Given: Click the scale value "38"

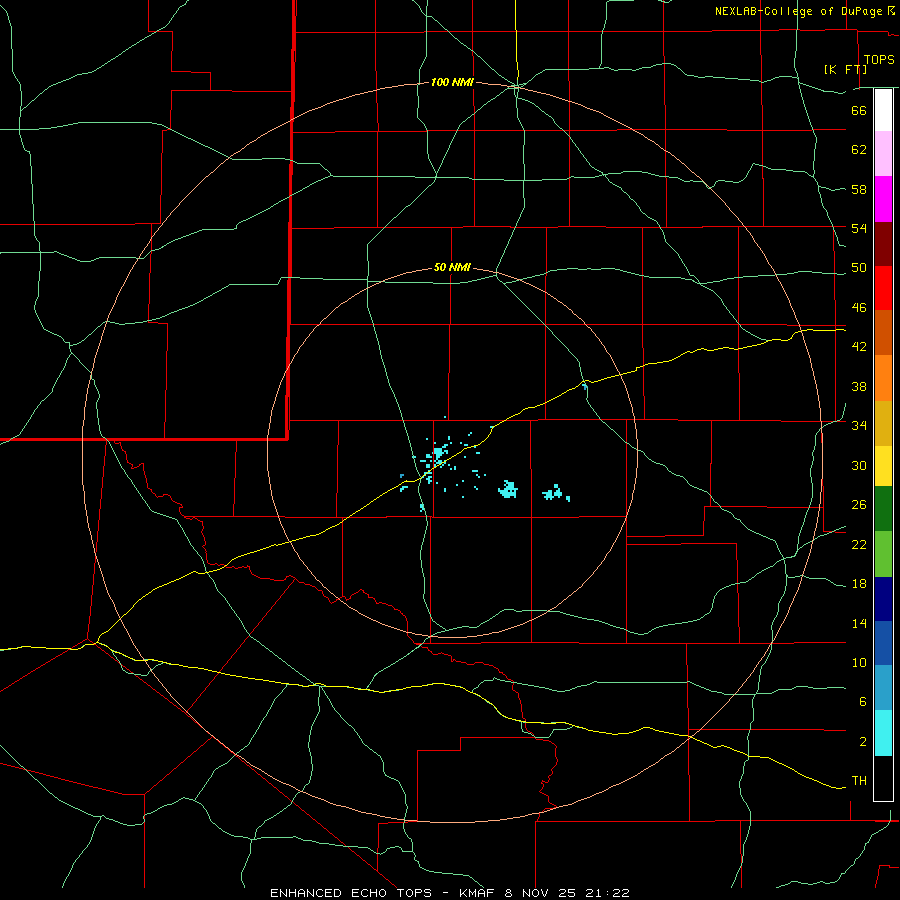Looking at the screenshot, I should [859, 387].
